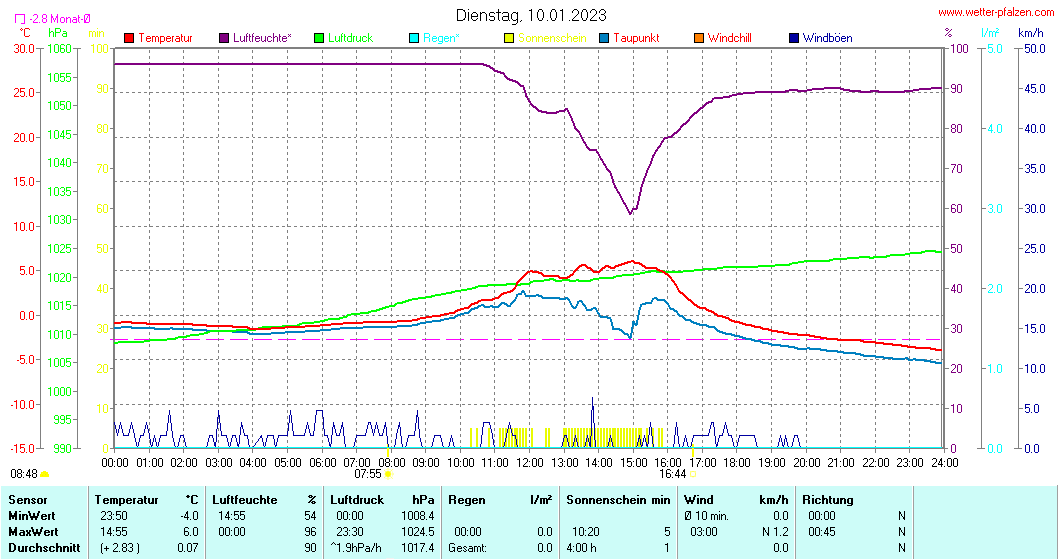The height and width of the screenshot is (559, 1058).
Task: Click maximum pressure value 1024.5
Action: (x=418, y=532)
